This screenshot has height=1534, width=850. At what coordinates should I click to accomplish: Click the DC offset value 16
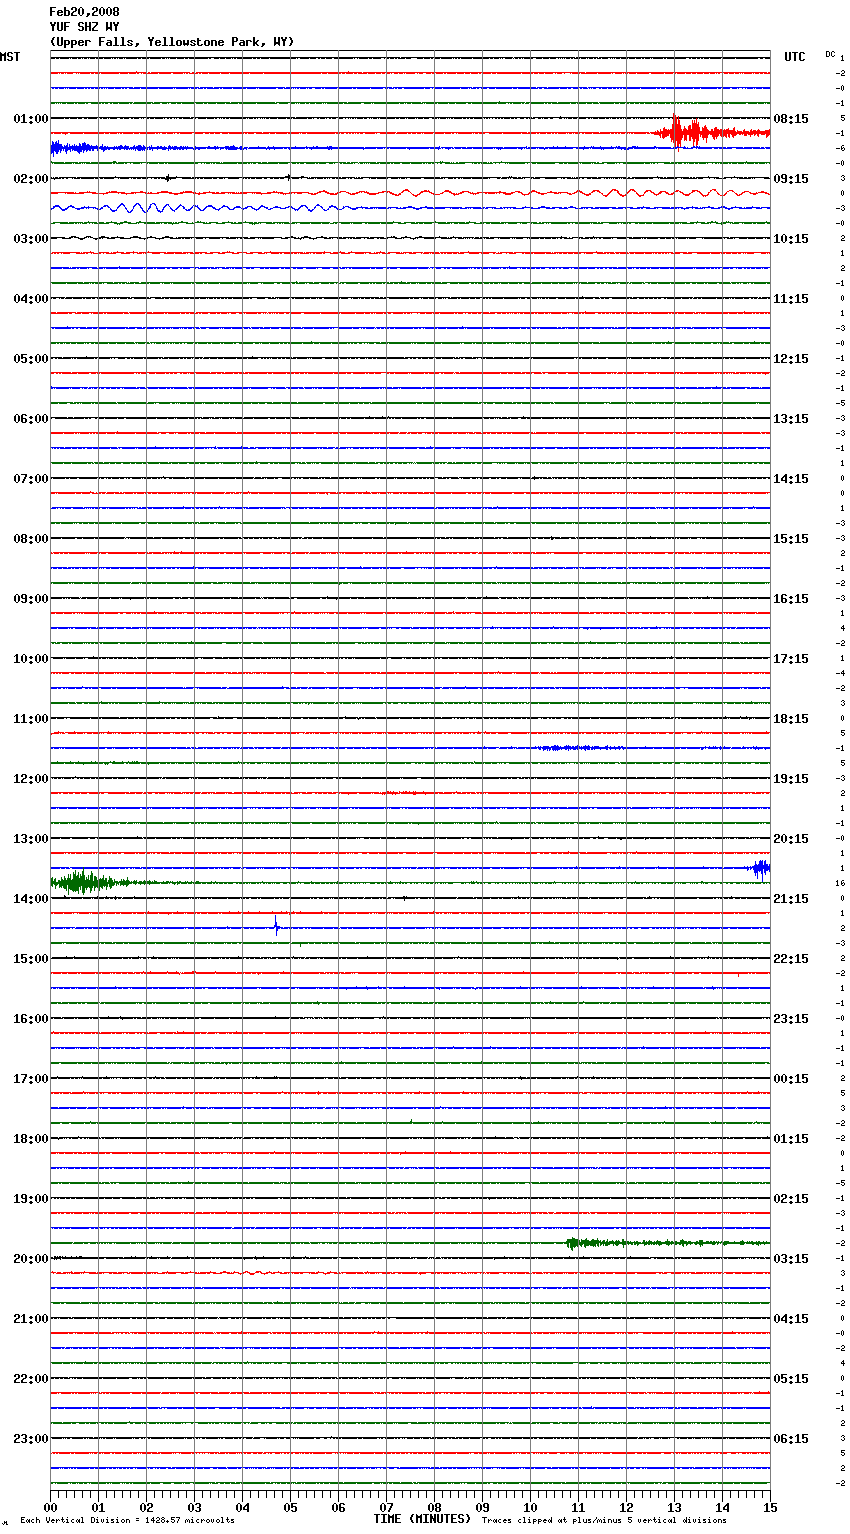[x=840, y=883]
